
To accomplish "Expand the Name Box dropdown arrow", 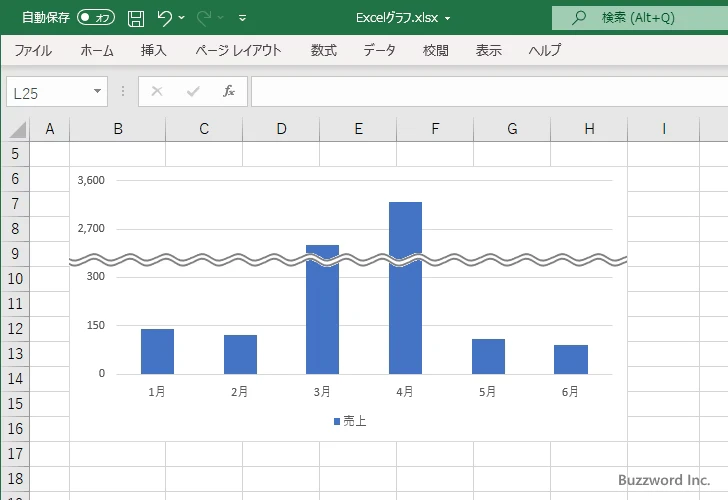I will [98, 91].
